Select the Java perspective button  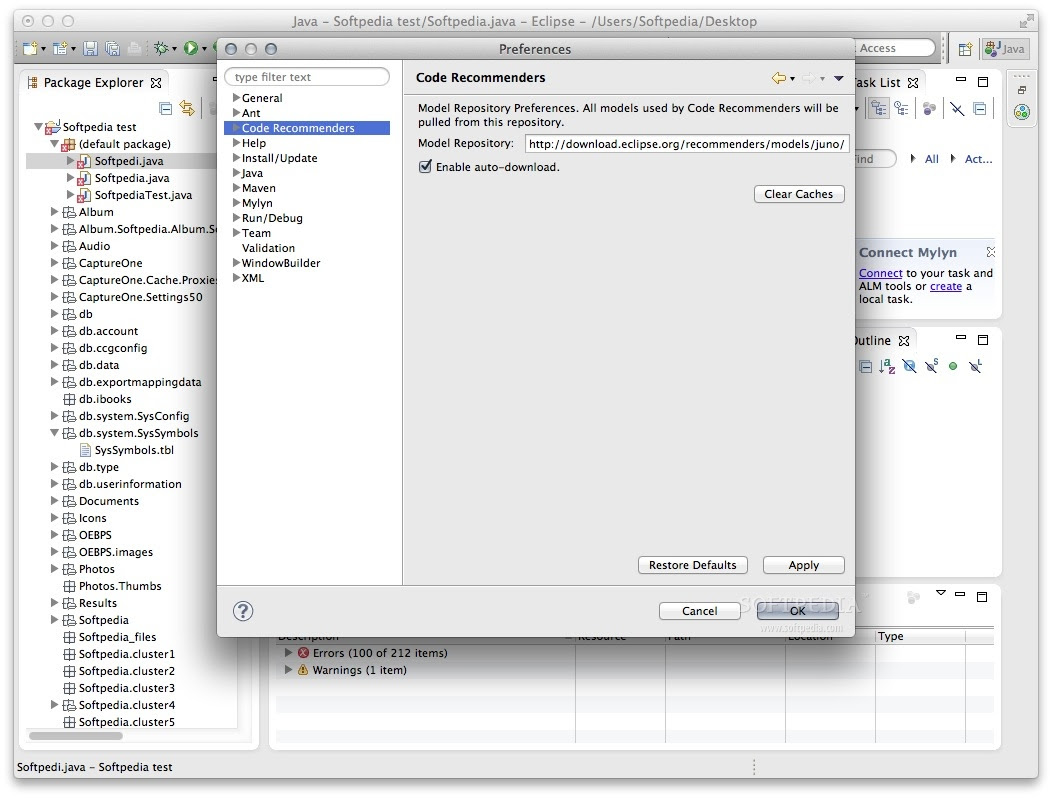coord(1004,49)
